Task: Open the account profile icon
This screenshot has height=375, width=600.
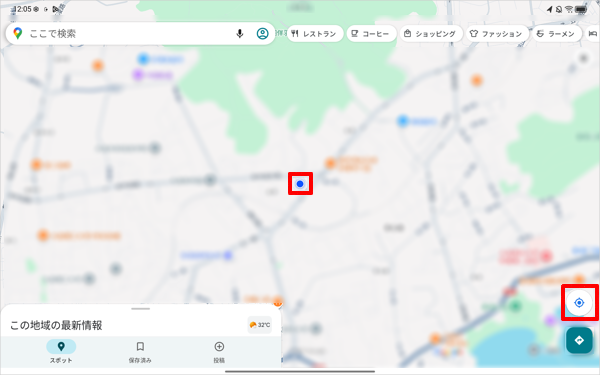Action: pyautogui.click(x=262, y=34)
